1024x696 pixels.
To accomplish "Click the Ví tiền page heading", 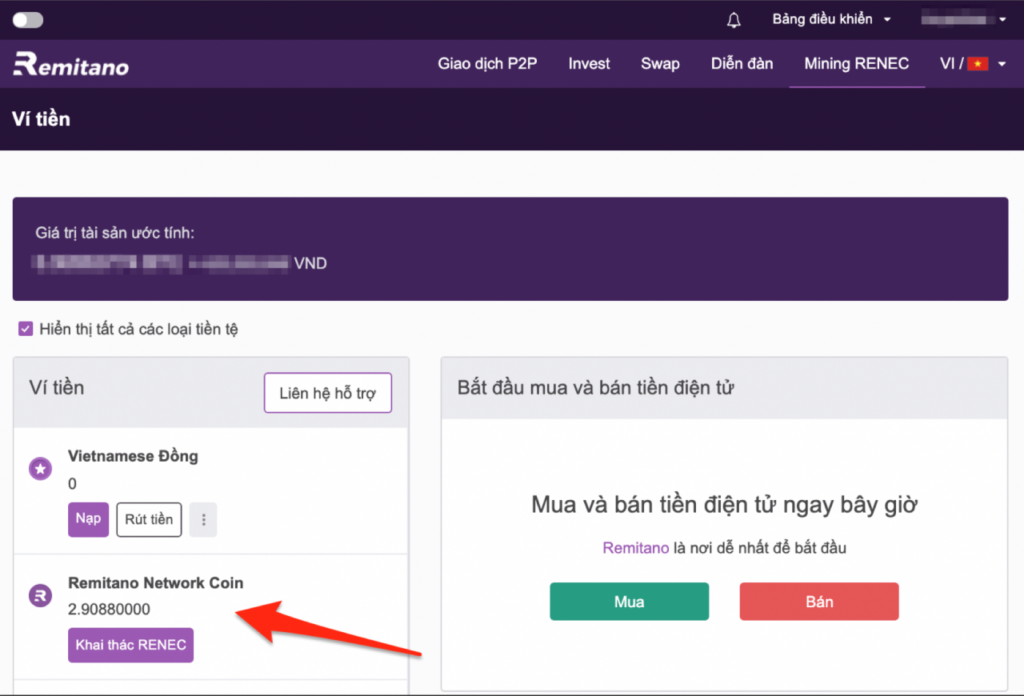I will pyautogui.click(x=41, y=119).
